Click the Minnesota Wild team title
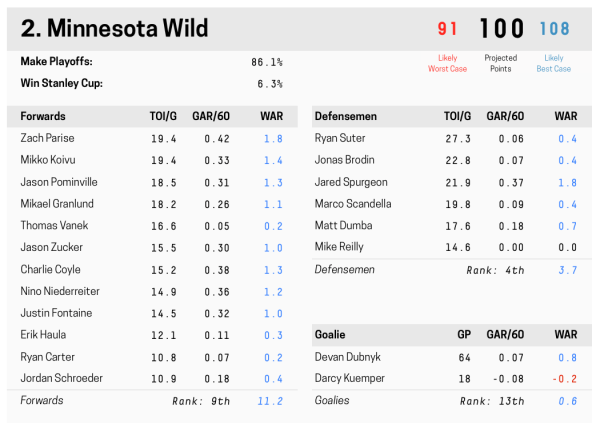Screen dimensions: 600x431 click(115, 28)
